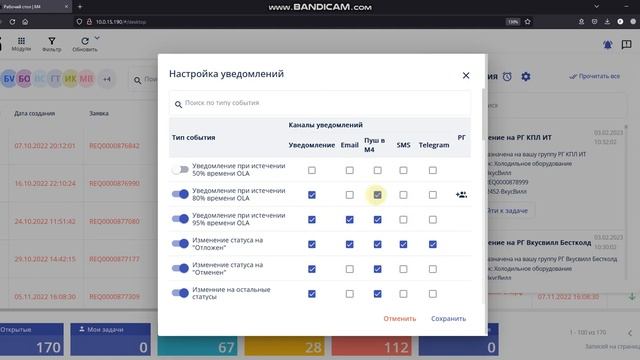This screenshot has width=640, height=360.
Task: Click the notification bell icon
Action: 607,44
